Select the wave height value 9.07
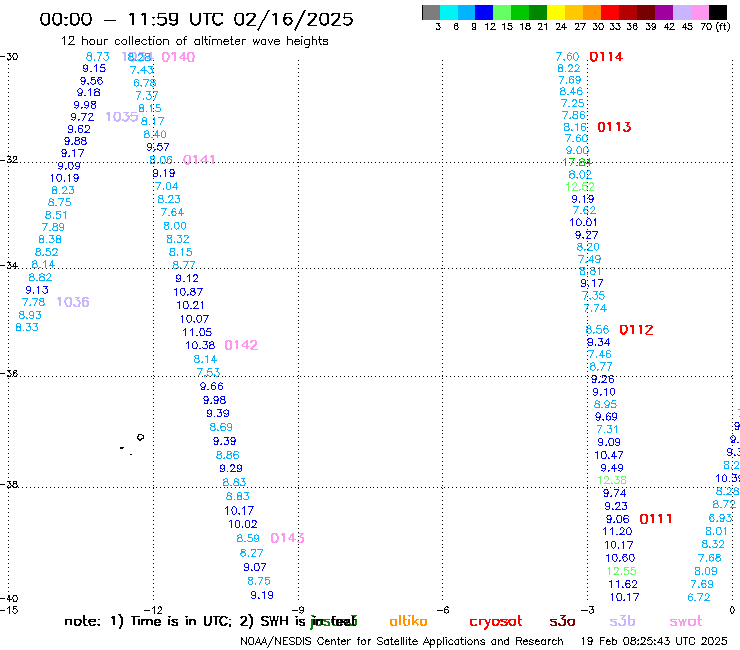This screenshot has height=650, width=740. [255, 567]
